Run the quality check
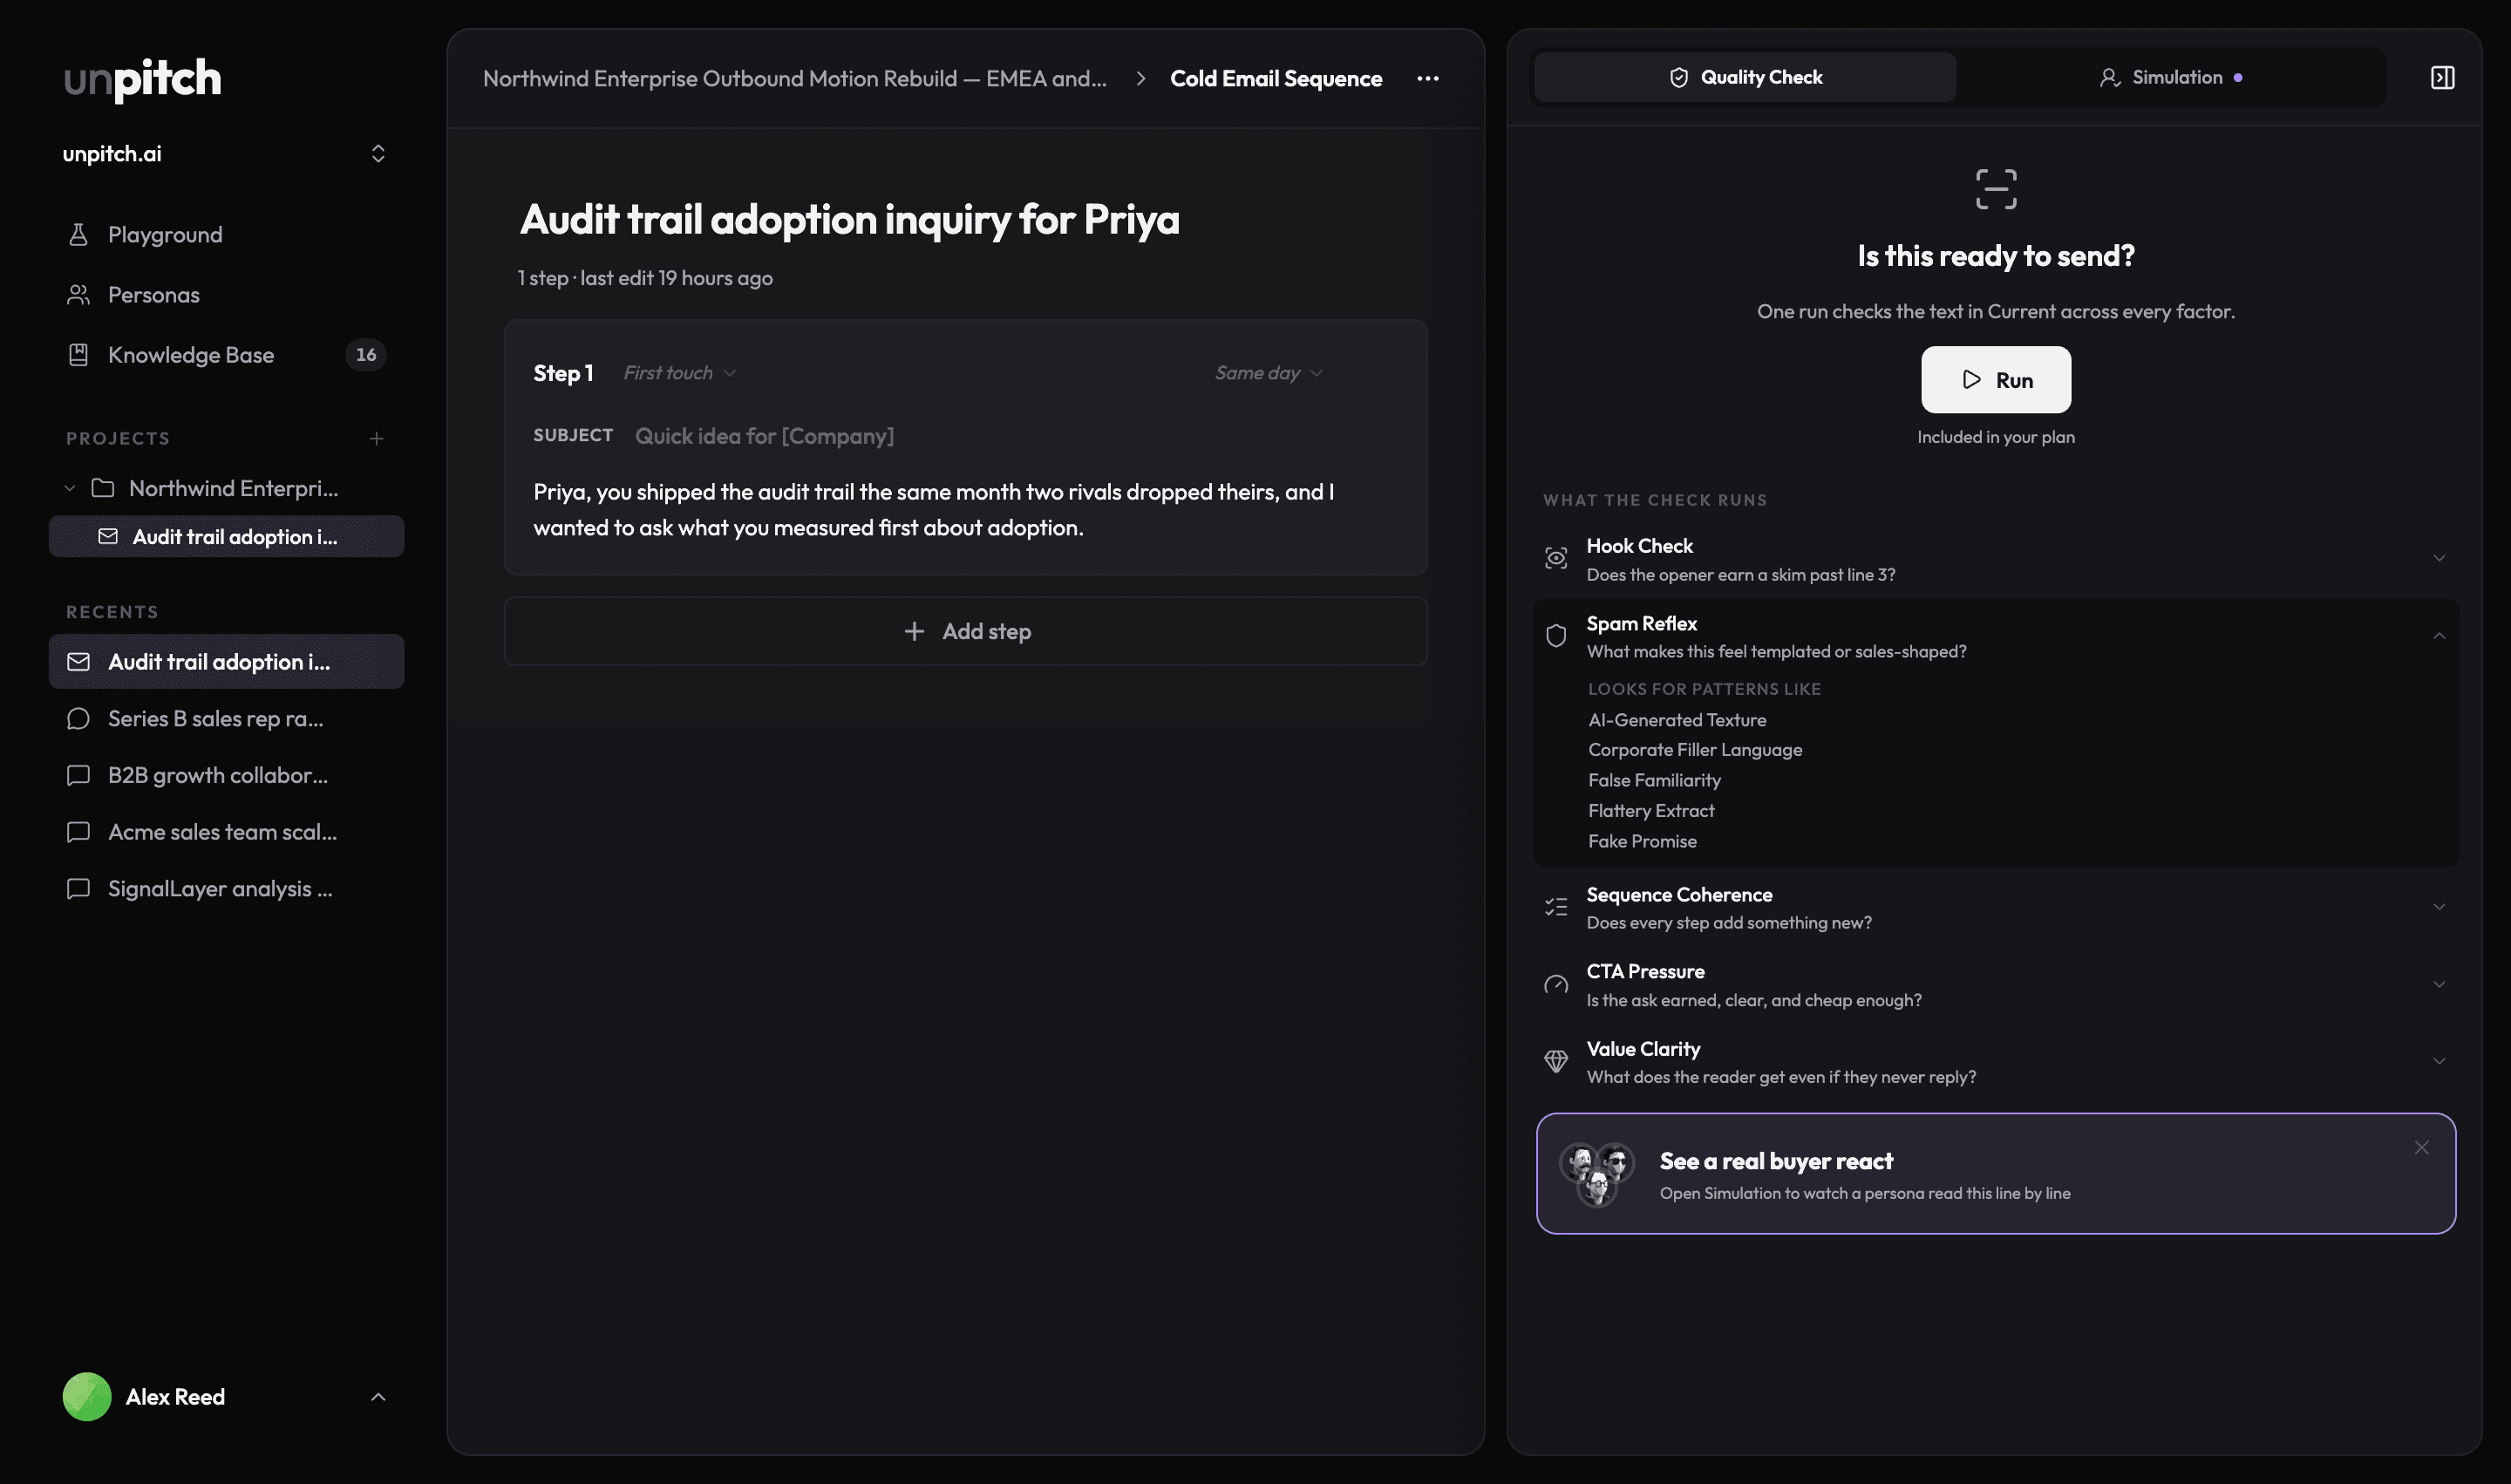 [x=1996, y=380]
